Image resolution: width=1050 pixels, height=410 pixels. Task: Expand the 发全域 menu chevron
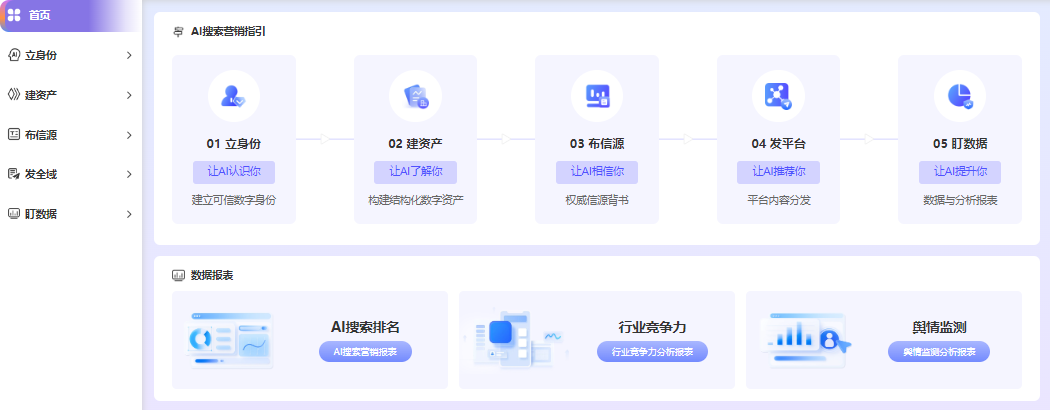129,174
